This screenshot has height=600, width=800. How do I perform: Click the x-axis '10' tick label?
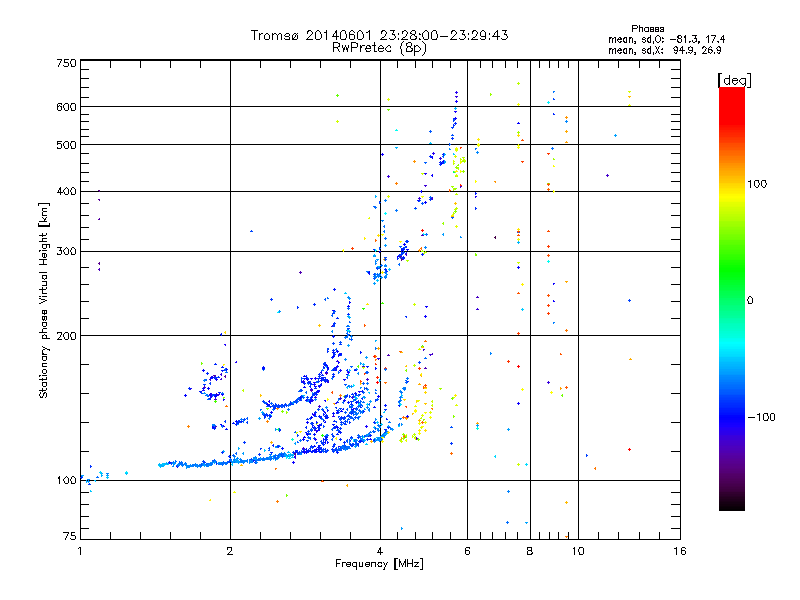[x=578, y=551]
